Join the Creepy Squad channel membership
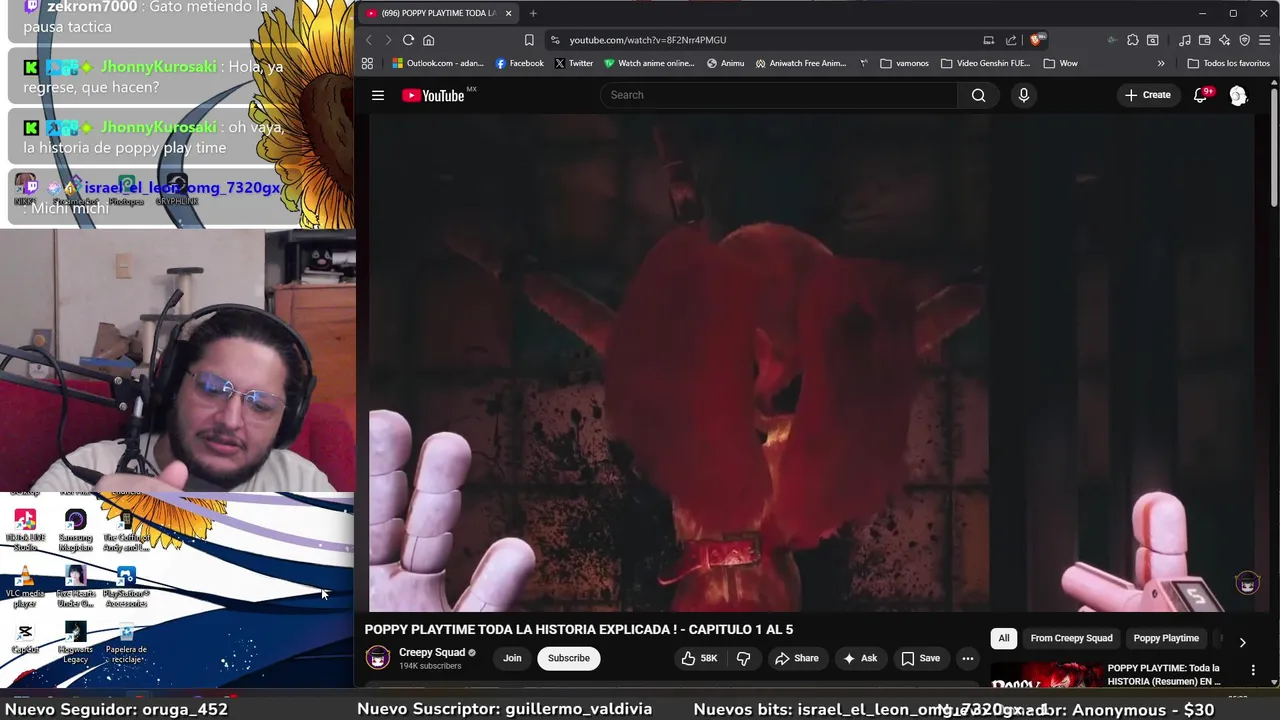The height and width of the screenshot is (720, 1280). 512,658
